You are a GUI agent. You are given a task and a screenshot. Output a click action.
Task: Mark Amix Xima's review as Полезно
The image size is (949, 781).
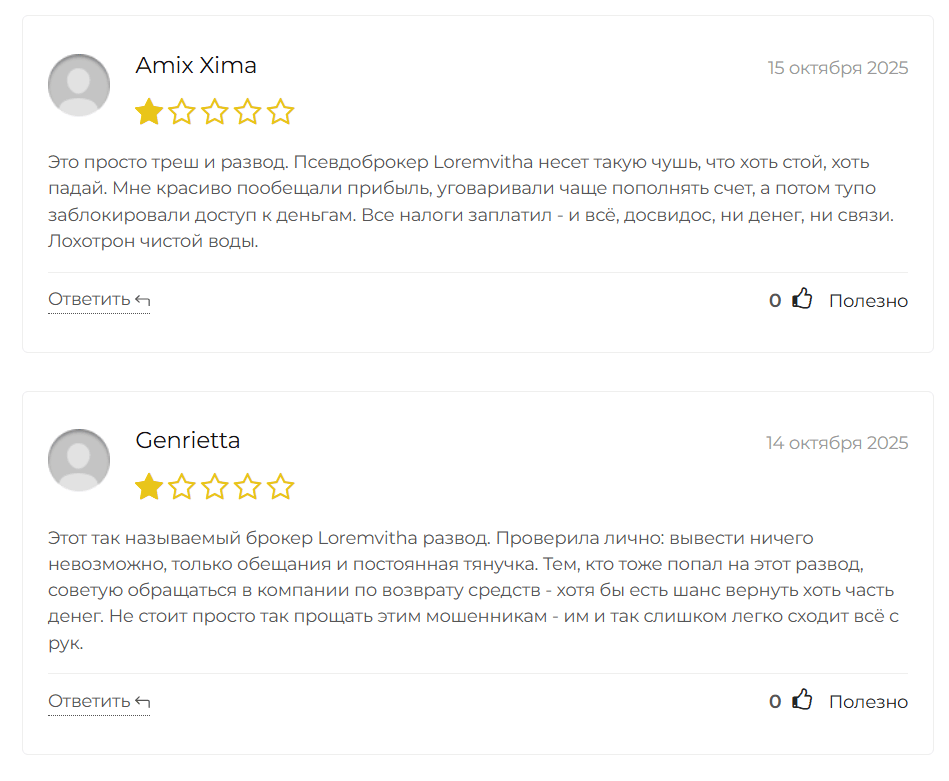click(868, 301)
